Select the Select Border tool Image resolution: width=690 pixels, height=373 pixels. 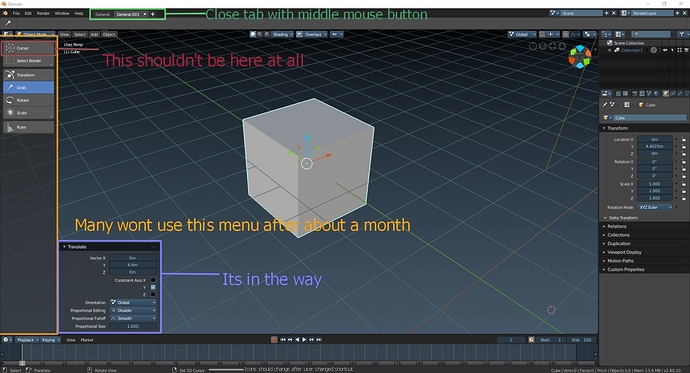coord(29,61)
